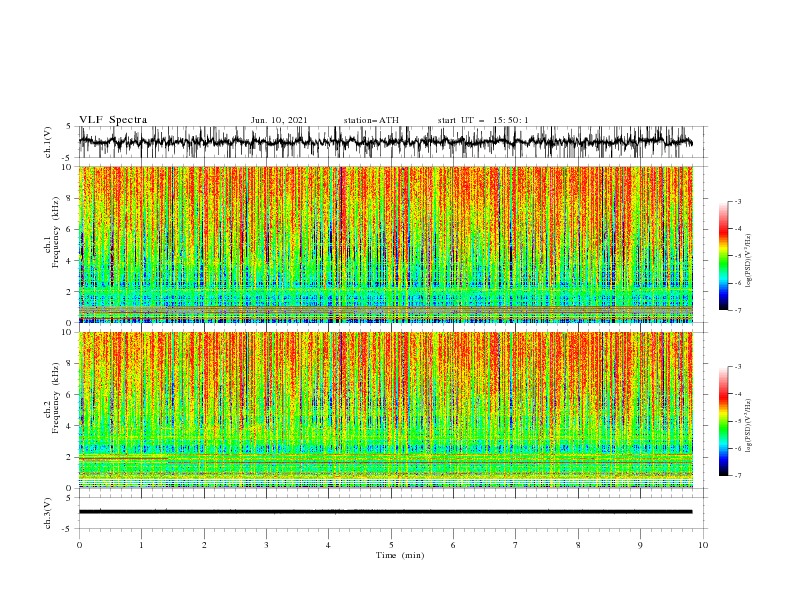Click the 2 kHz tick of ch.2 spectrogram
The height and width of the screenshot is (612, 792).
[71, 457]
